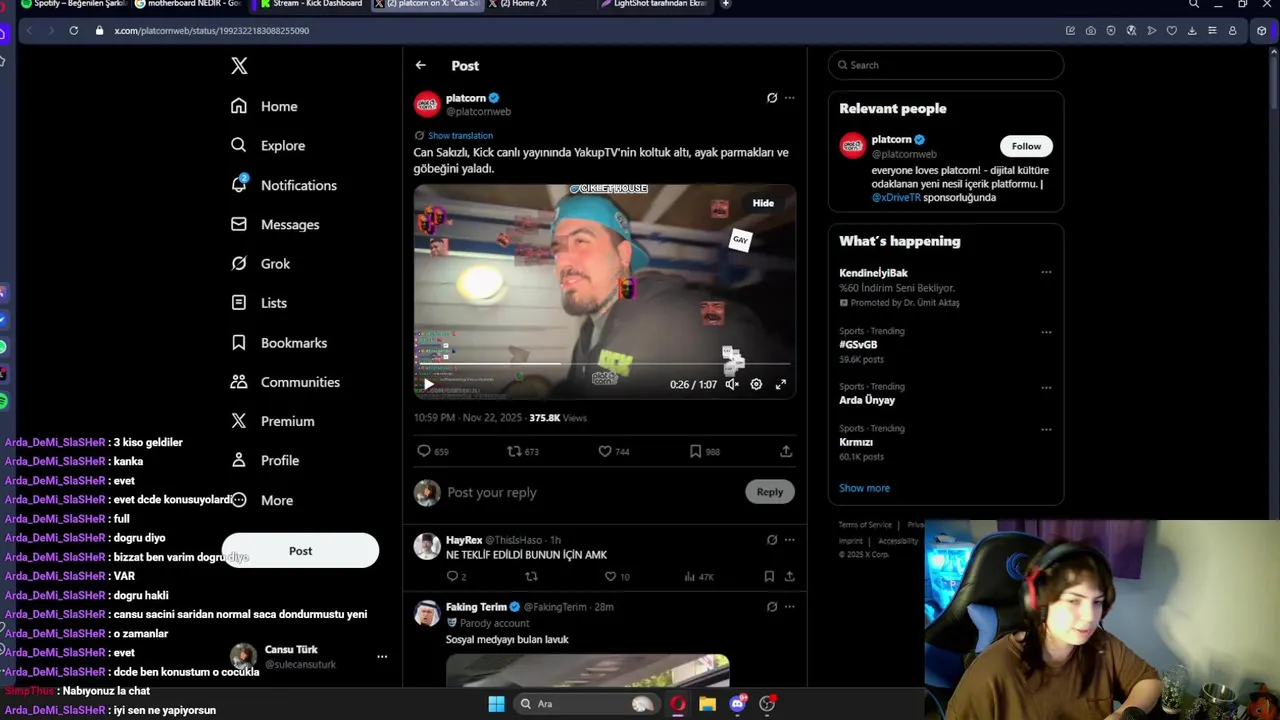Repost HayRex's comment
1280x720 pixels.
coord(531,576)
